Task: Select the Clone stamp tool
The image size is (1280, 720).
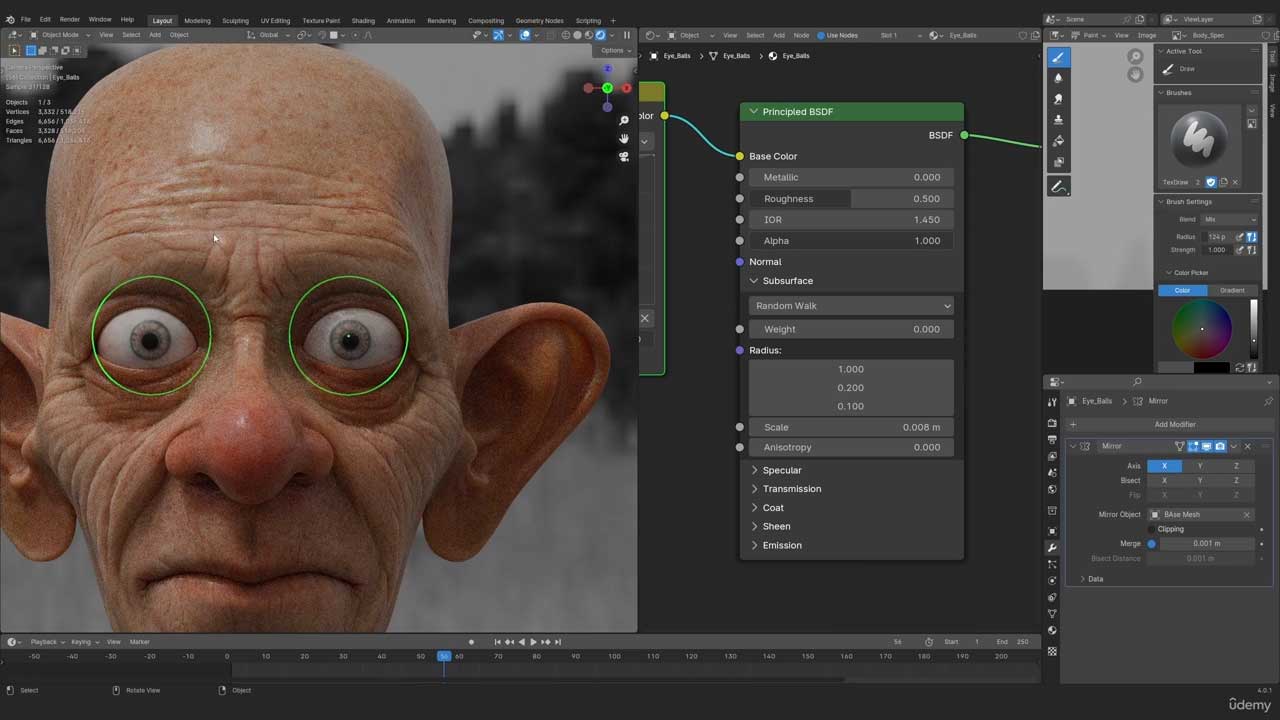Action: [1058, 120]
